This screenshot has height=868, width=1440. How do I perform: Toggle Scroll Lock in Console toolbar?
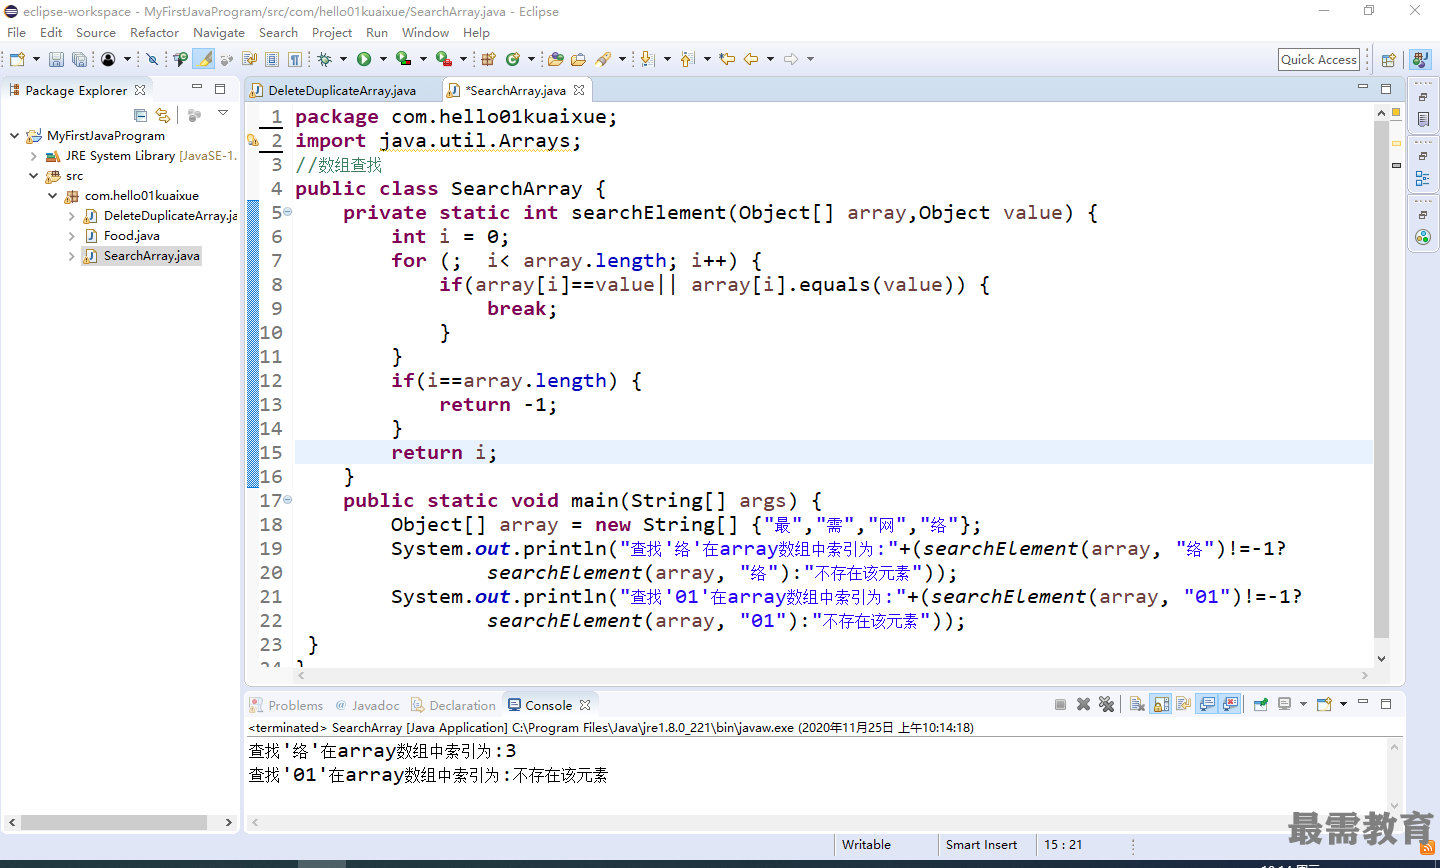[x=1160, y=704]
